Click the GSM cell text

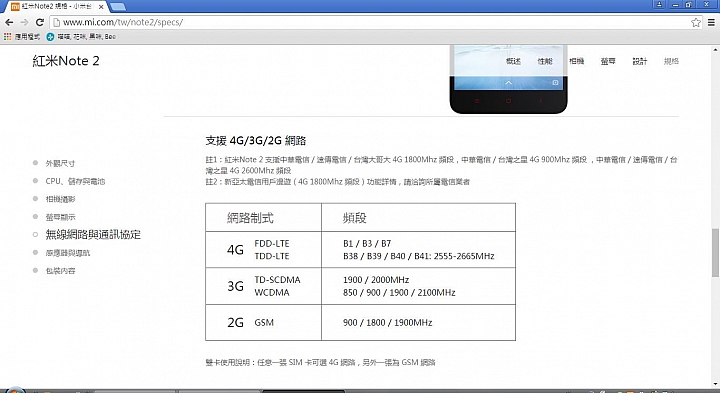pos(264,323)
